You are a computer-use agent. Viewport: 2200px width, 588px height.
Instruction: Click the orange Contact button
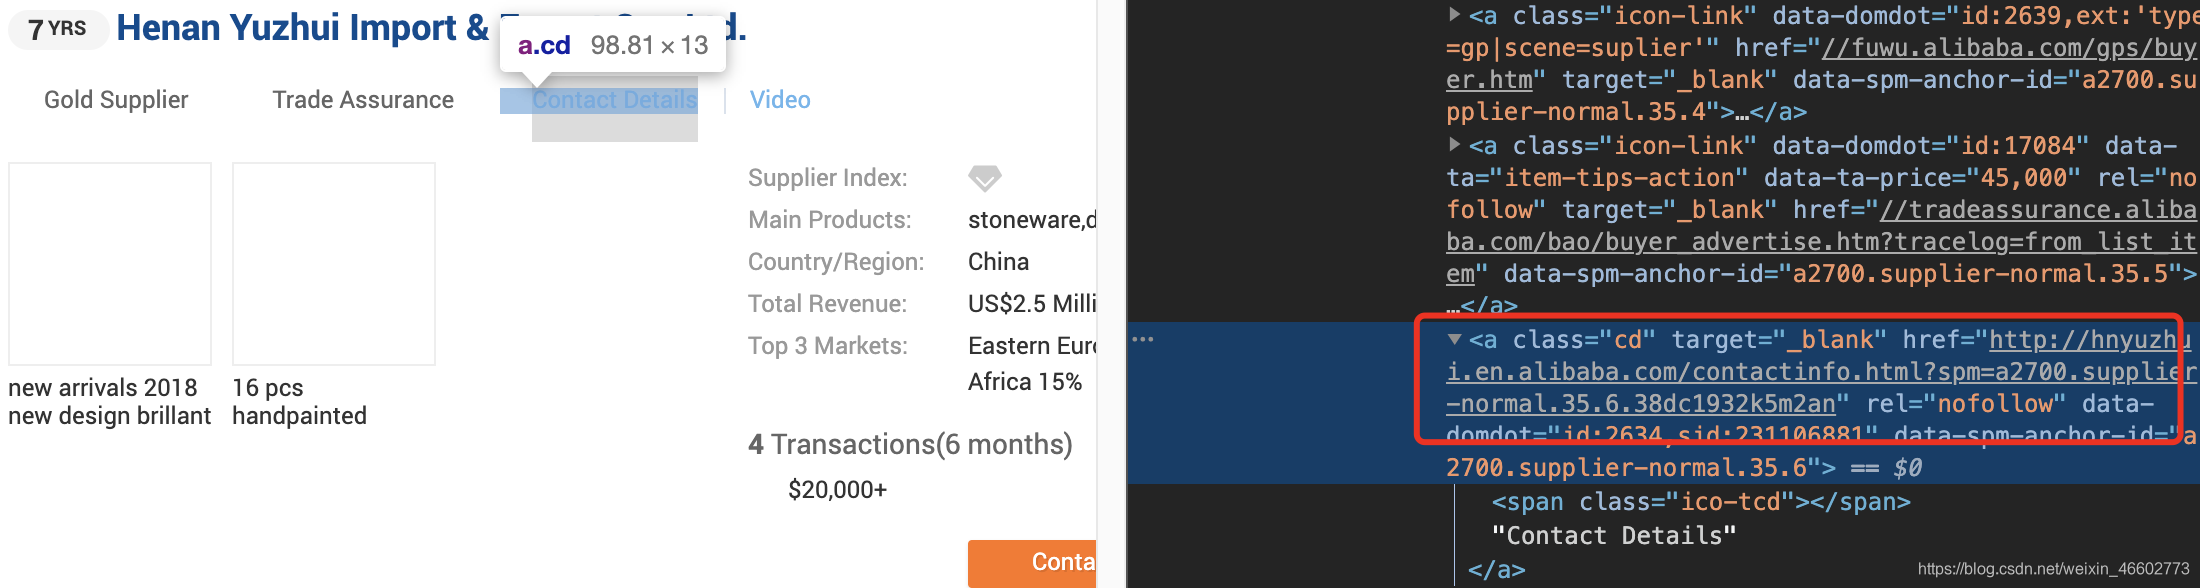(x=1032, y=563)
